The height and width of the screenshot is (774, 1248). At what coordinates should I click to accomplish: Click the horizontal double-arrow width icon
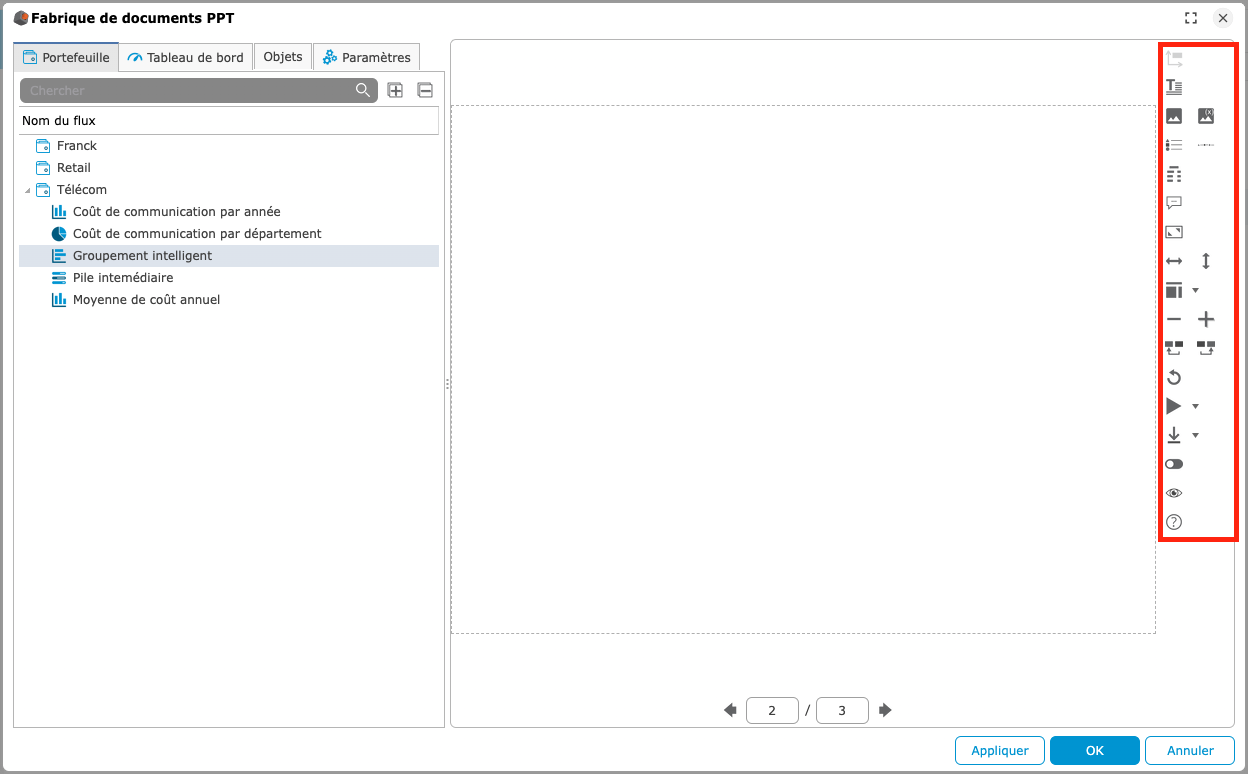click(1174, 261)
